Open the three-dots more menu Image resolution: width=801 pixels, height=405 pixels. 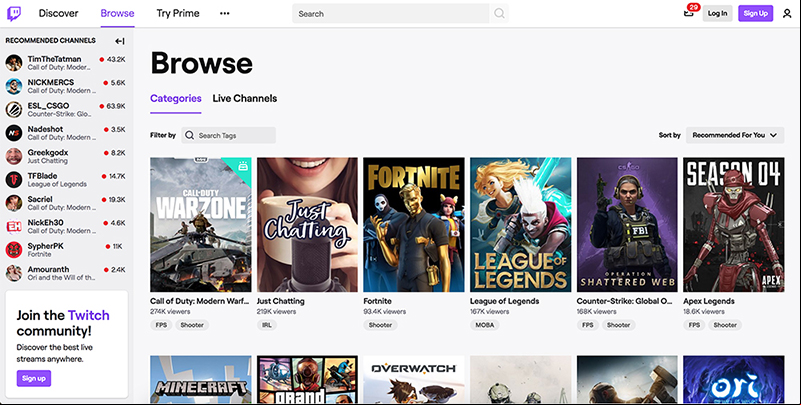click(225, 13)
